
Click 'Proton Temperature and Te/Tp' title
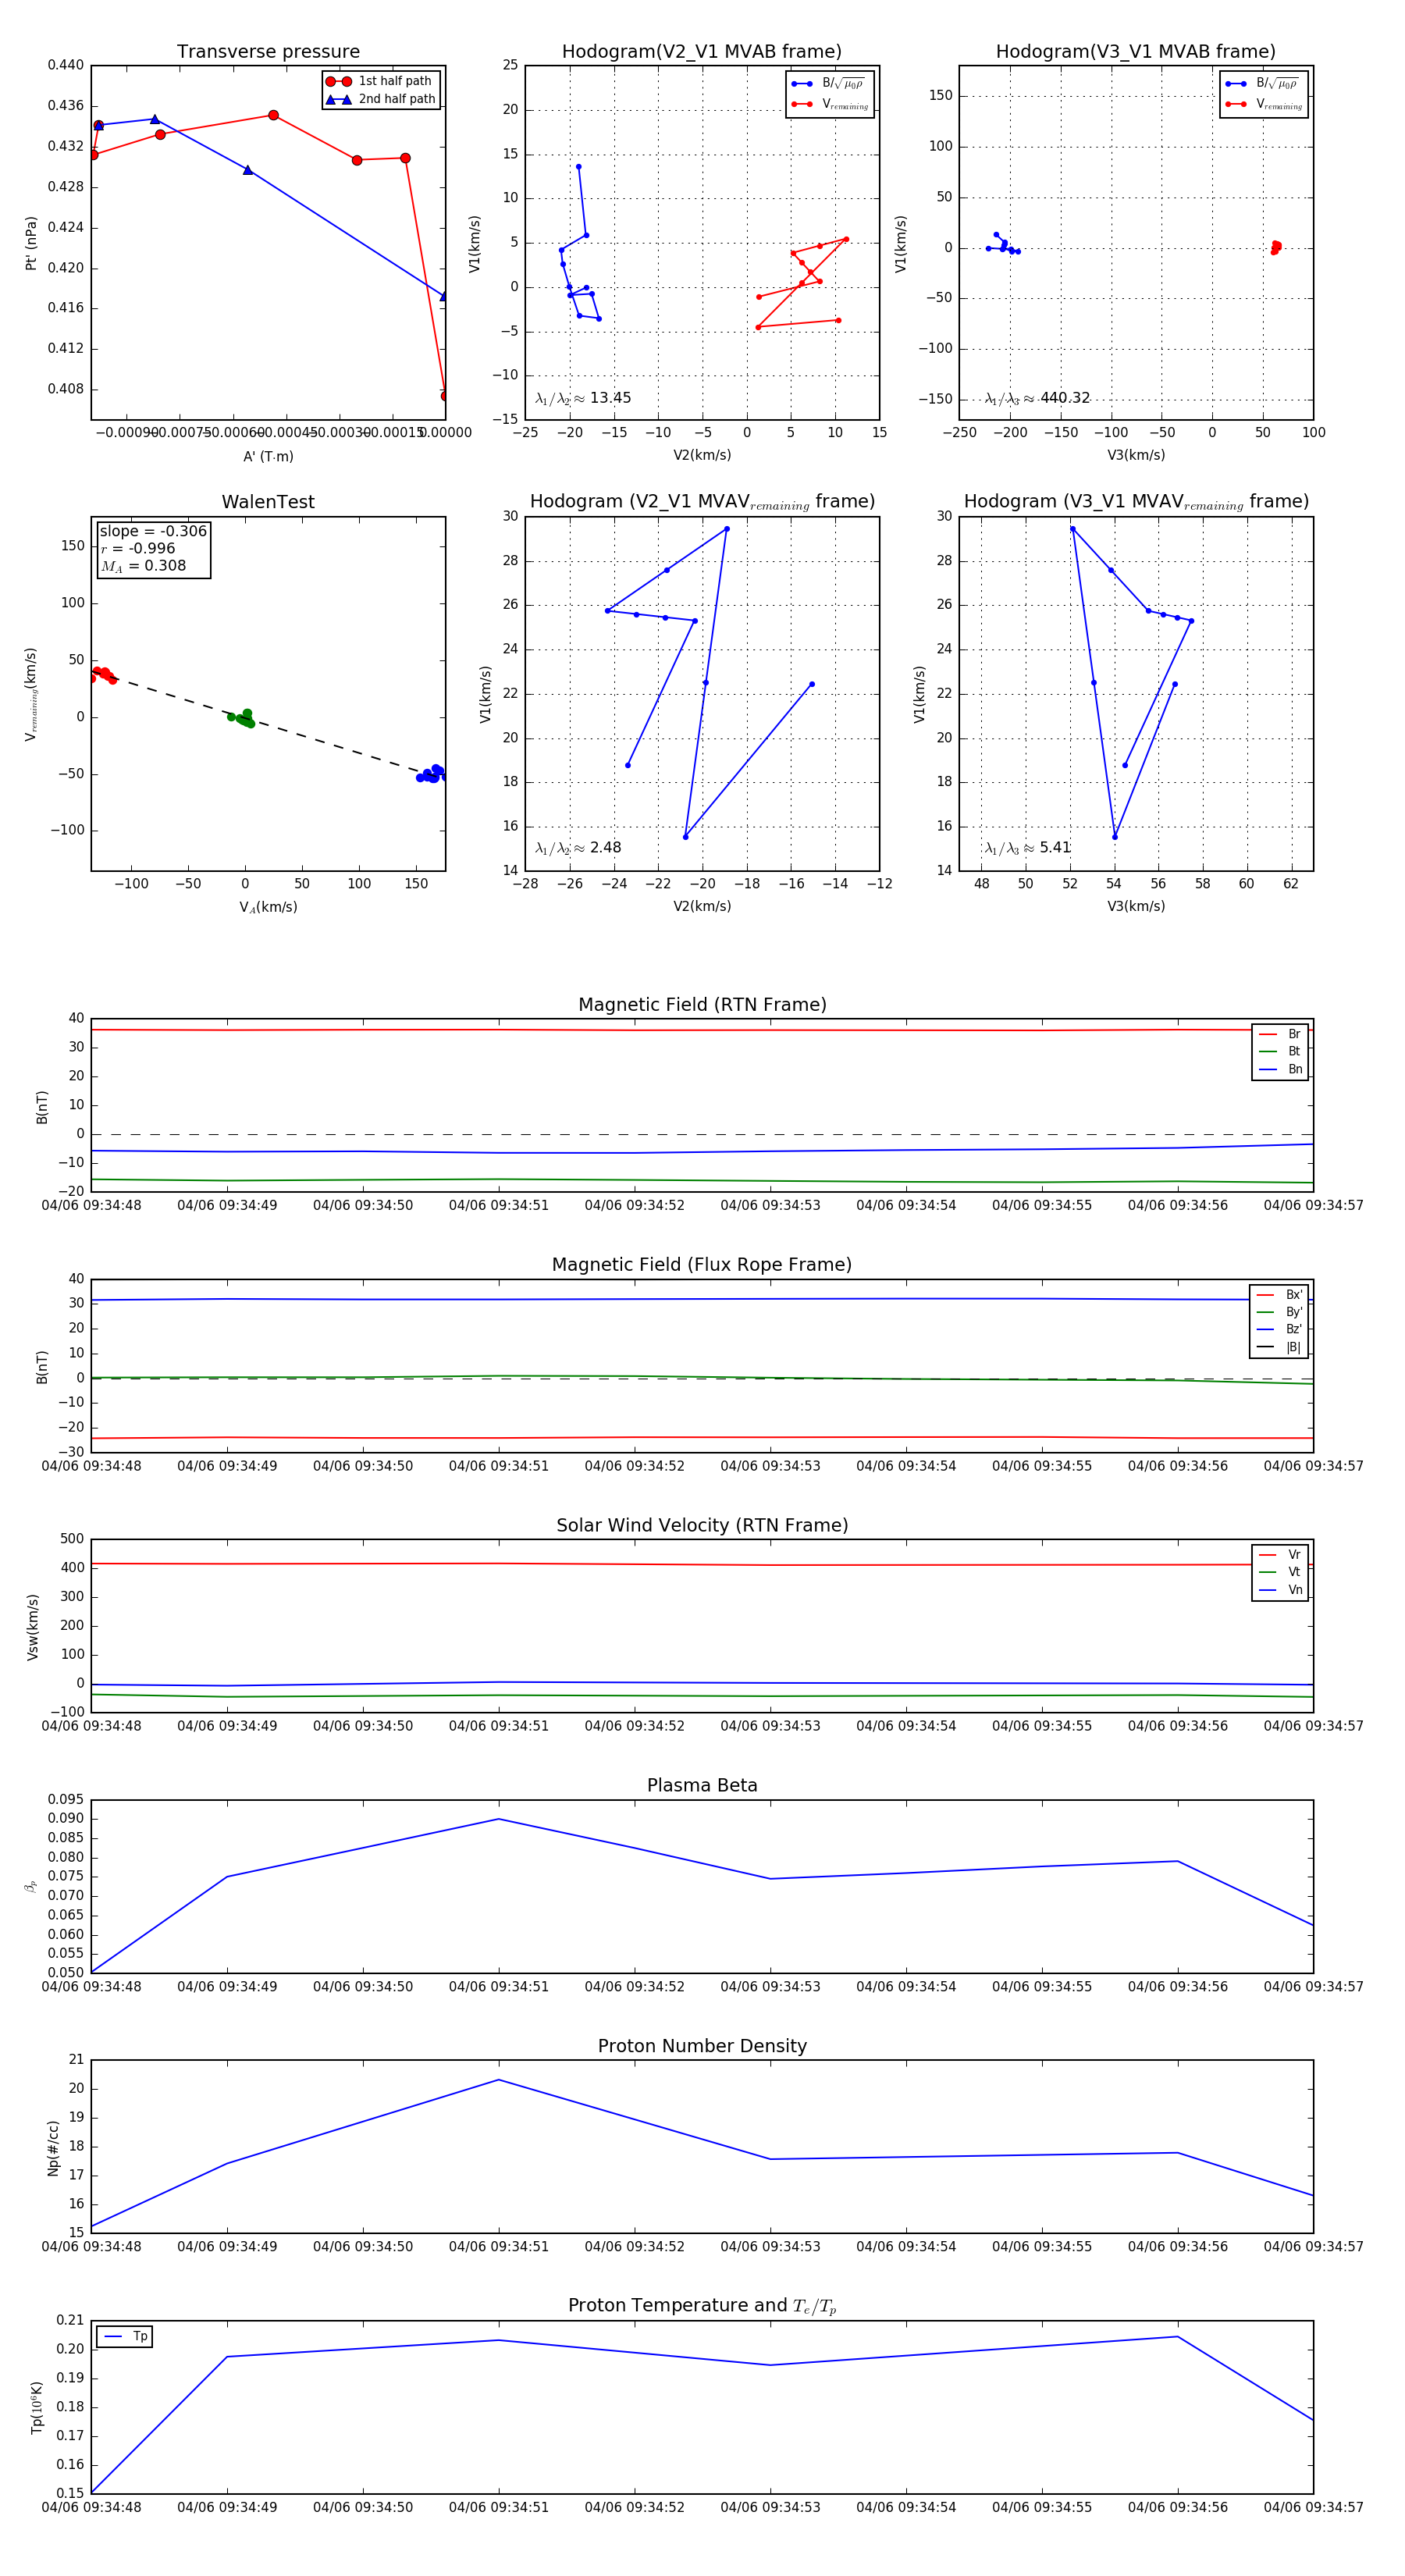tap(702, 2306)
